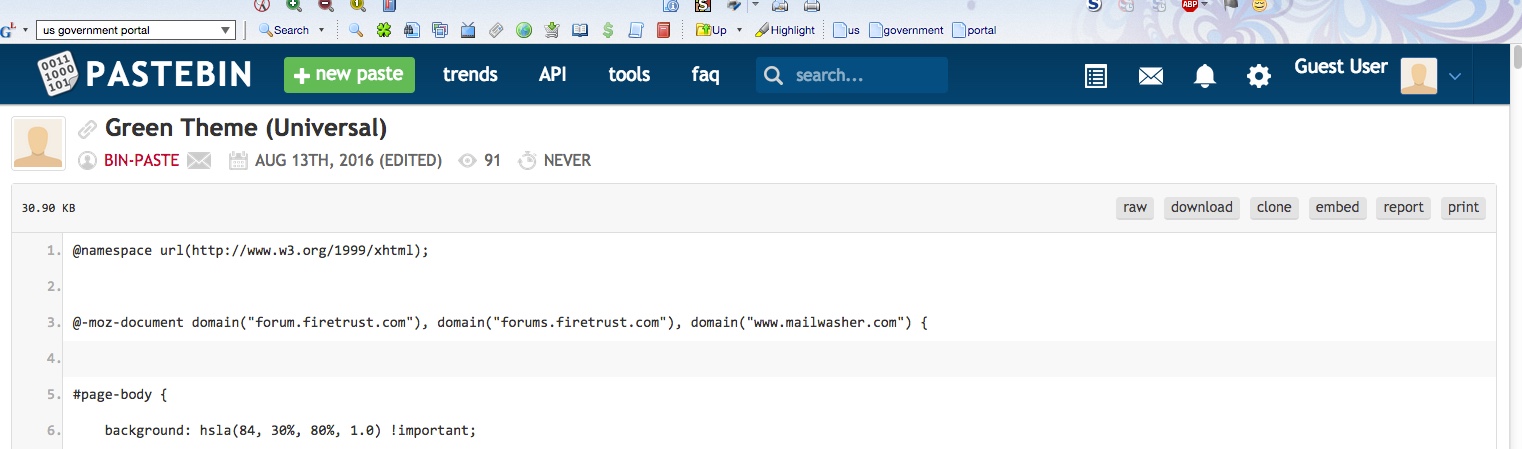Image resolution: width=1522 pixels, height=449 pixels.
Task: Click the scroll document icon in toolbar
Action: point(635,30)
